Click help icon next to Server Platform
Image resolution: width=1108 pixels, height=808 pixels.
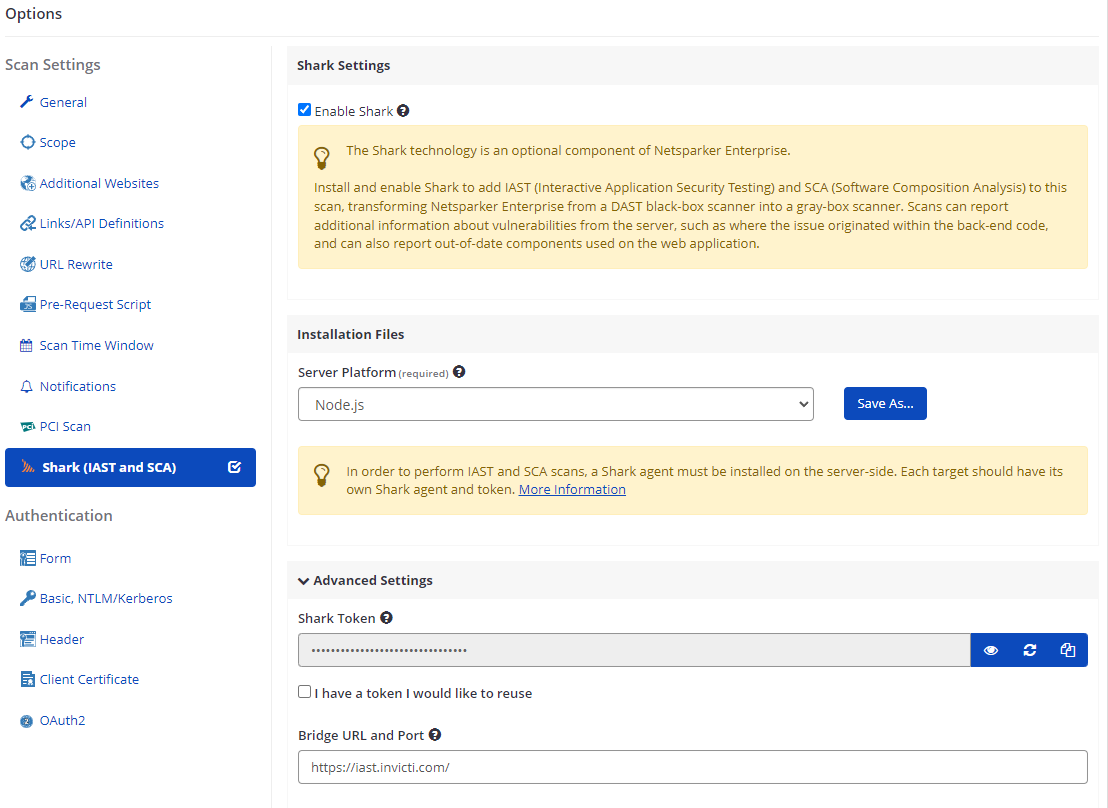459,372
